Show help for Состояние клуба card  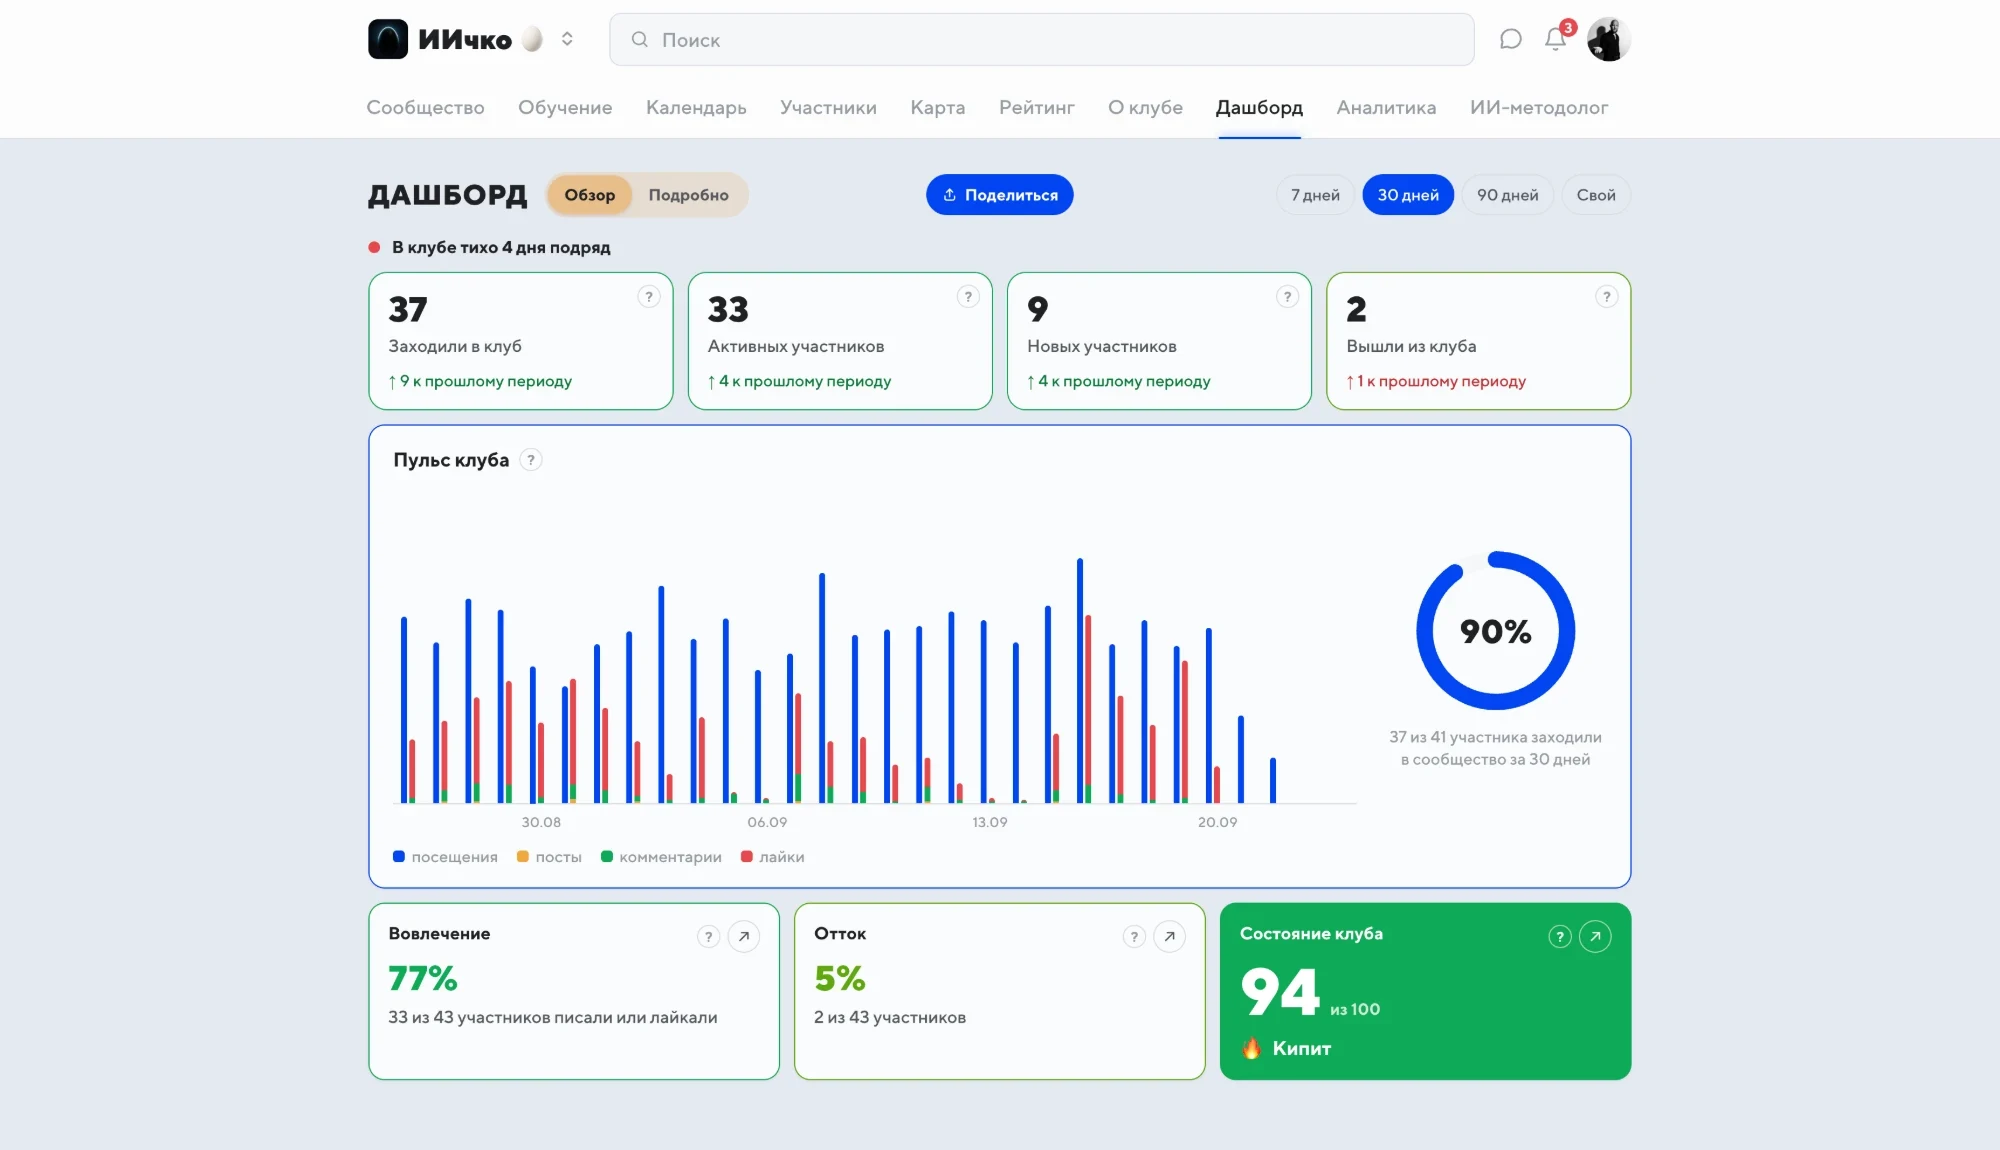coord(1559,937)
